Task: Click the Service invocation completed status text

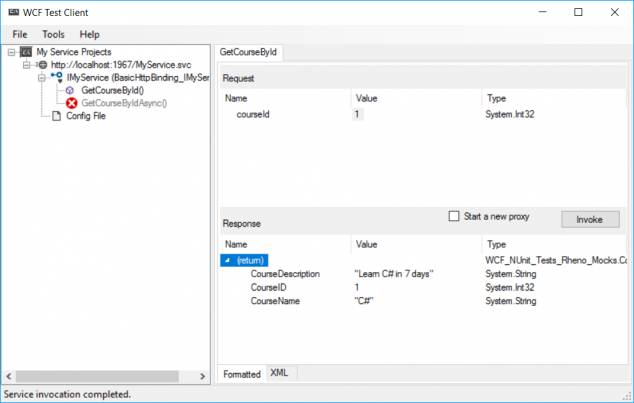Action: tap(67, 394)
